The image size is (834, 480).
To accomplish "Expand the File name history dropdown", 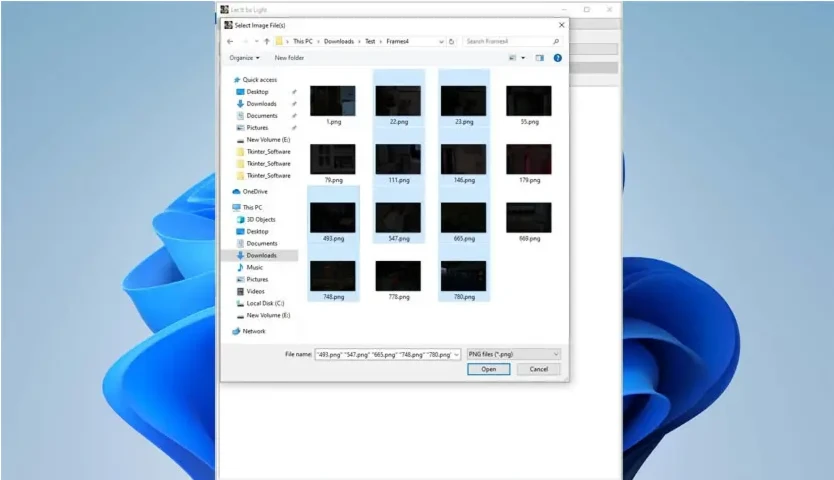I will point(457,354).
